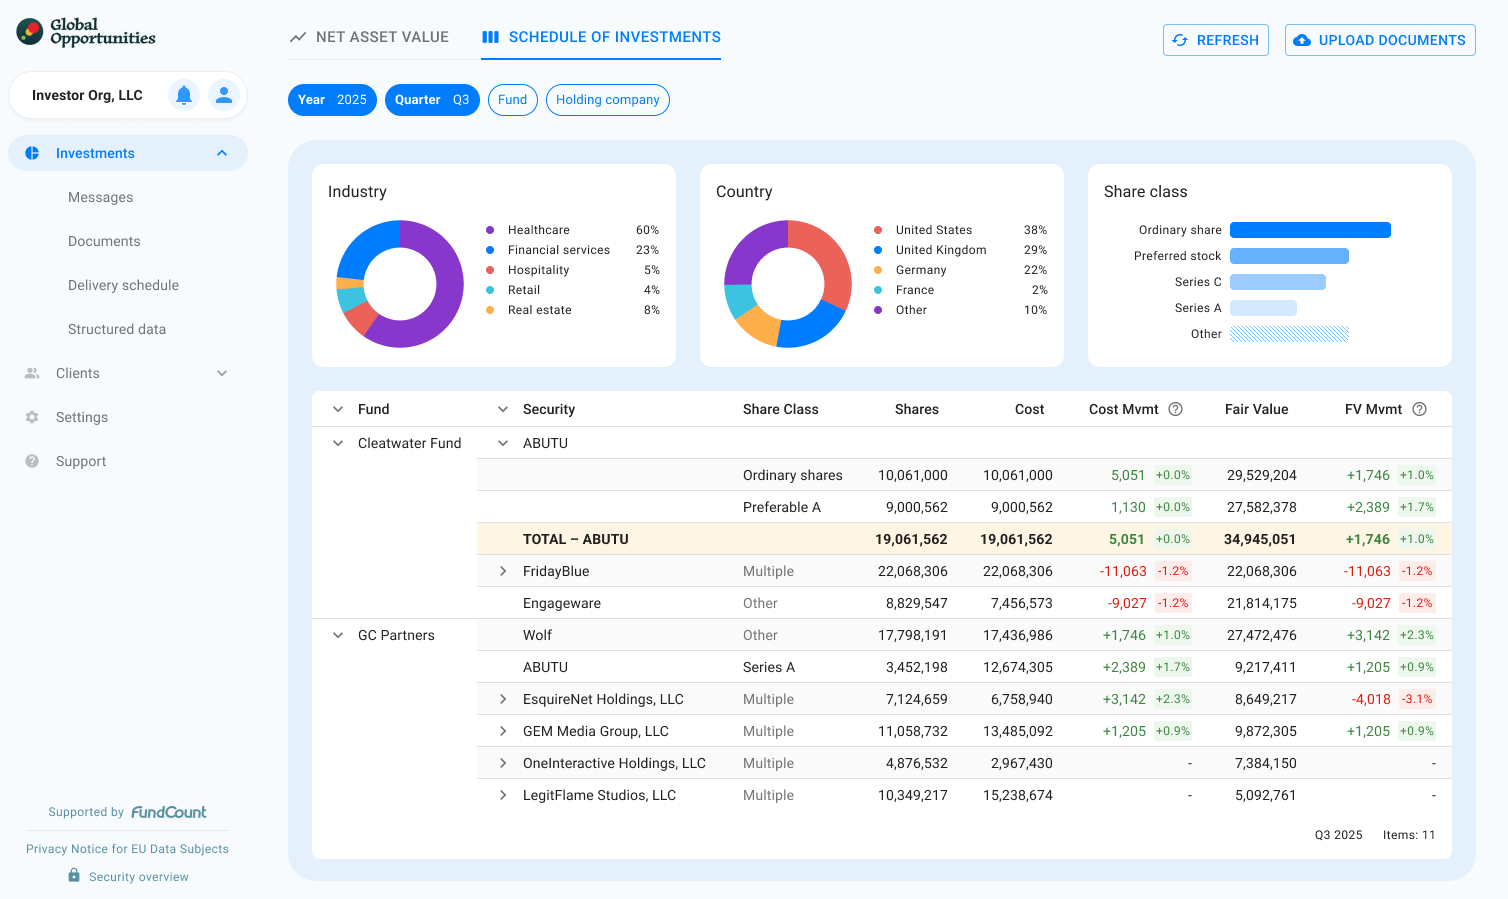Click the Engageware security name
The width and height of the screenshot is (1508, 899).
click(562, 603)
